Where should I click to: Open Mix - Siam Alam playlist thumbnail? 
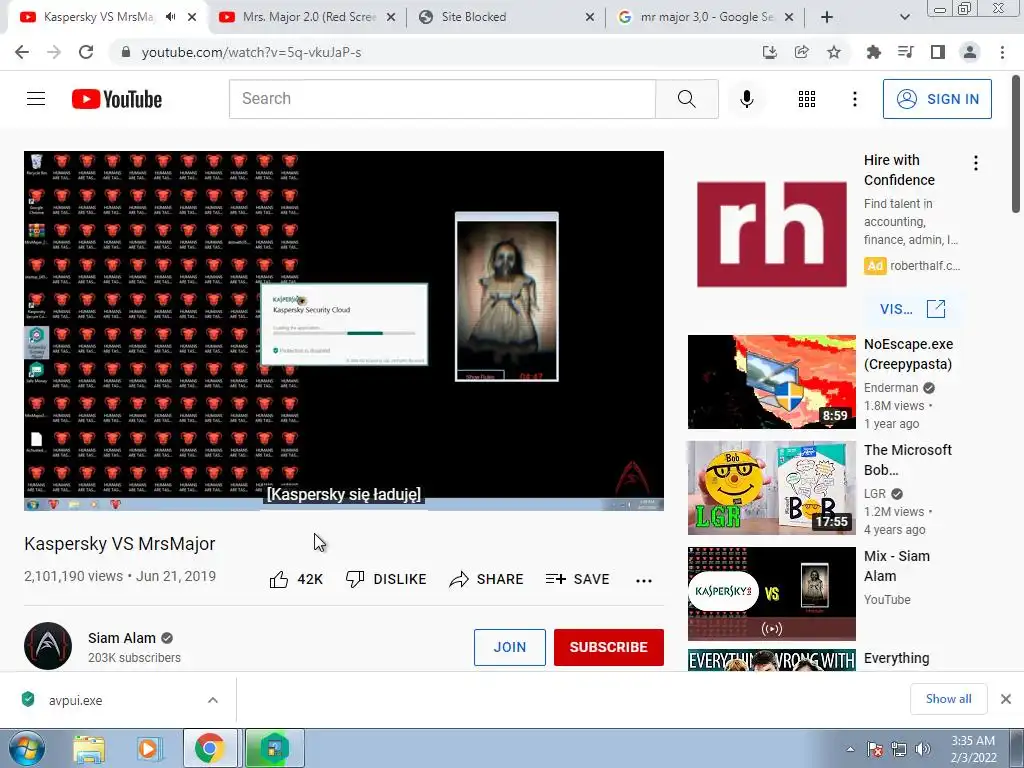[772, 594]
